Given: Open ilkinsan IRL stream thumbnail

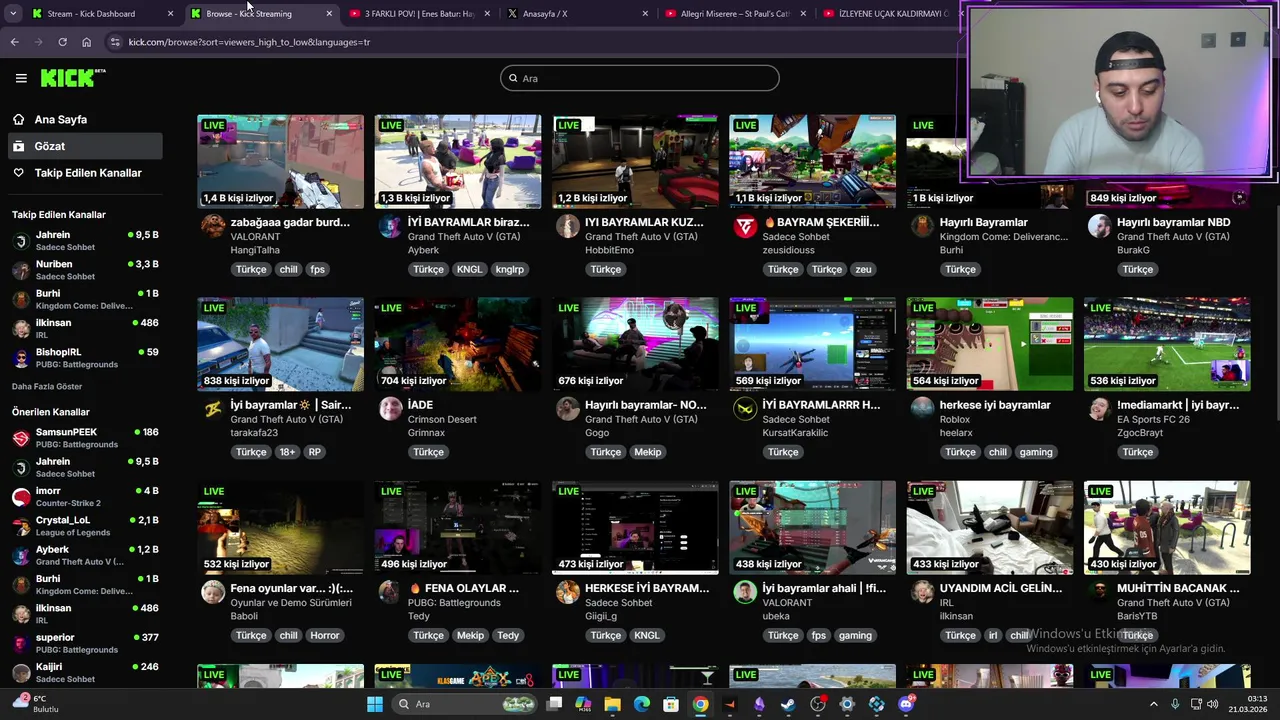Looking at the screenshot, I should pos(990,527).
